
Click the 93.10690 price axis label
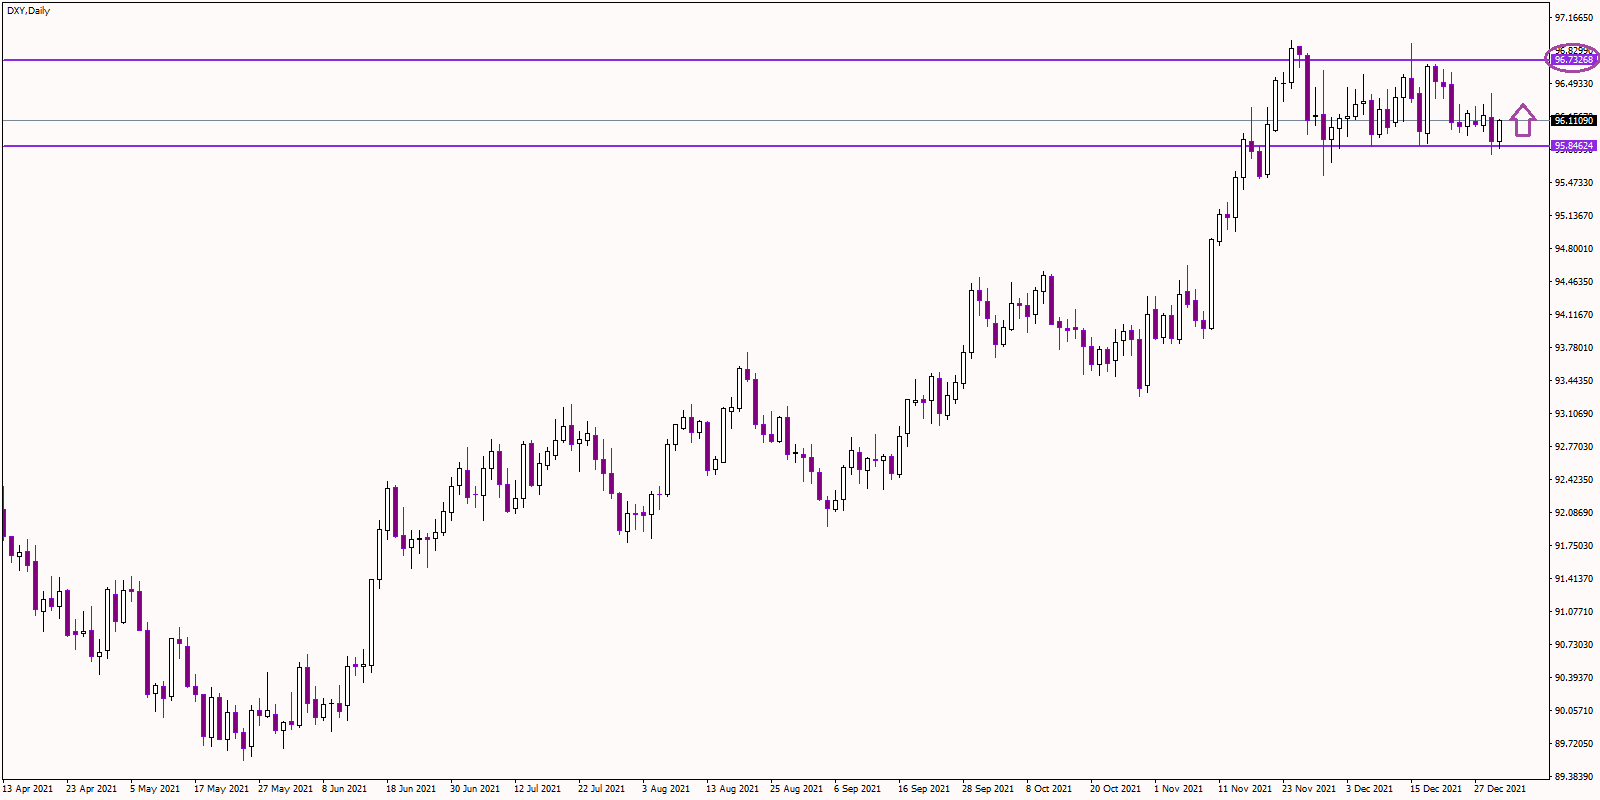(1574, 414)
